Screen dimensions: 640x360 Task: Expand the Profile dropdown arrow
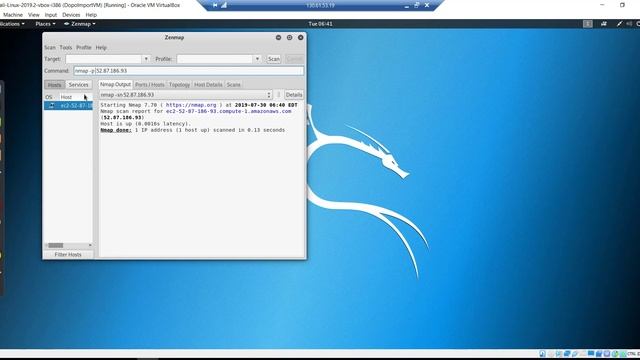[x=257, y=59]
